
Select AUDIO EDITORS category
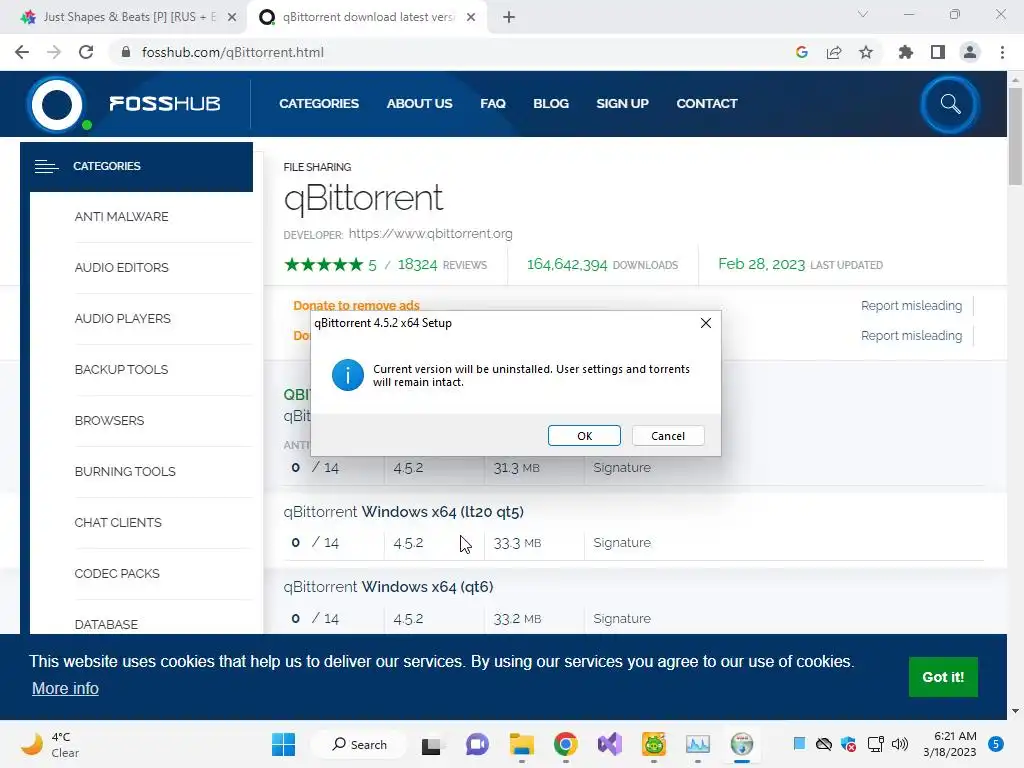121,268
